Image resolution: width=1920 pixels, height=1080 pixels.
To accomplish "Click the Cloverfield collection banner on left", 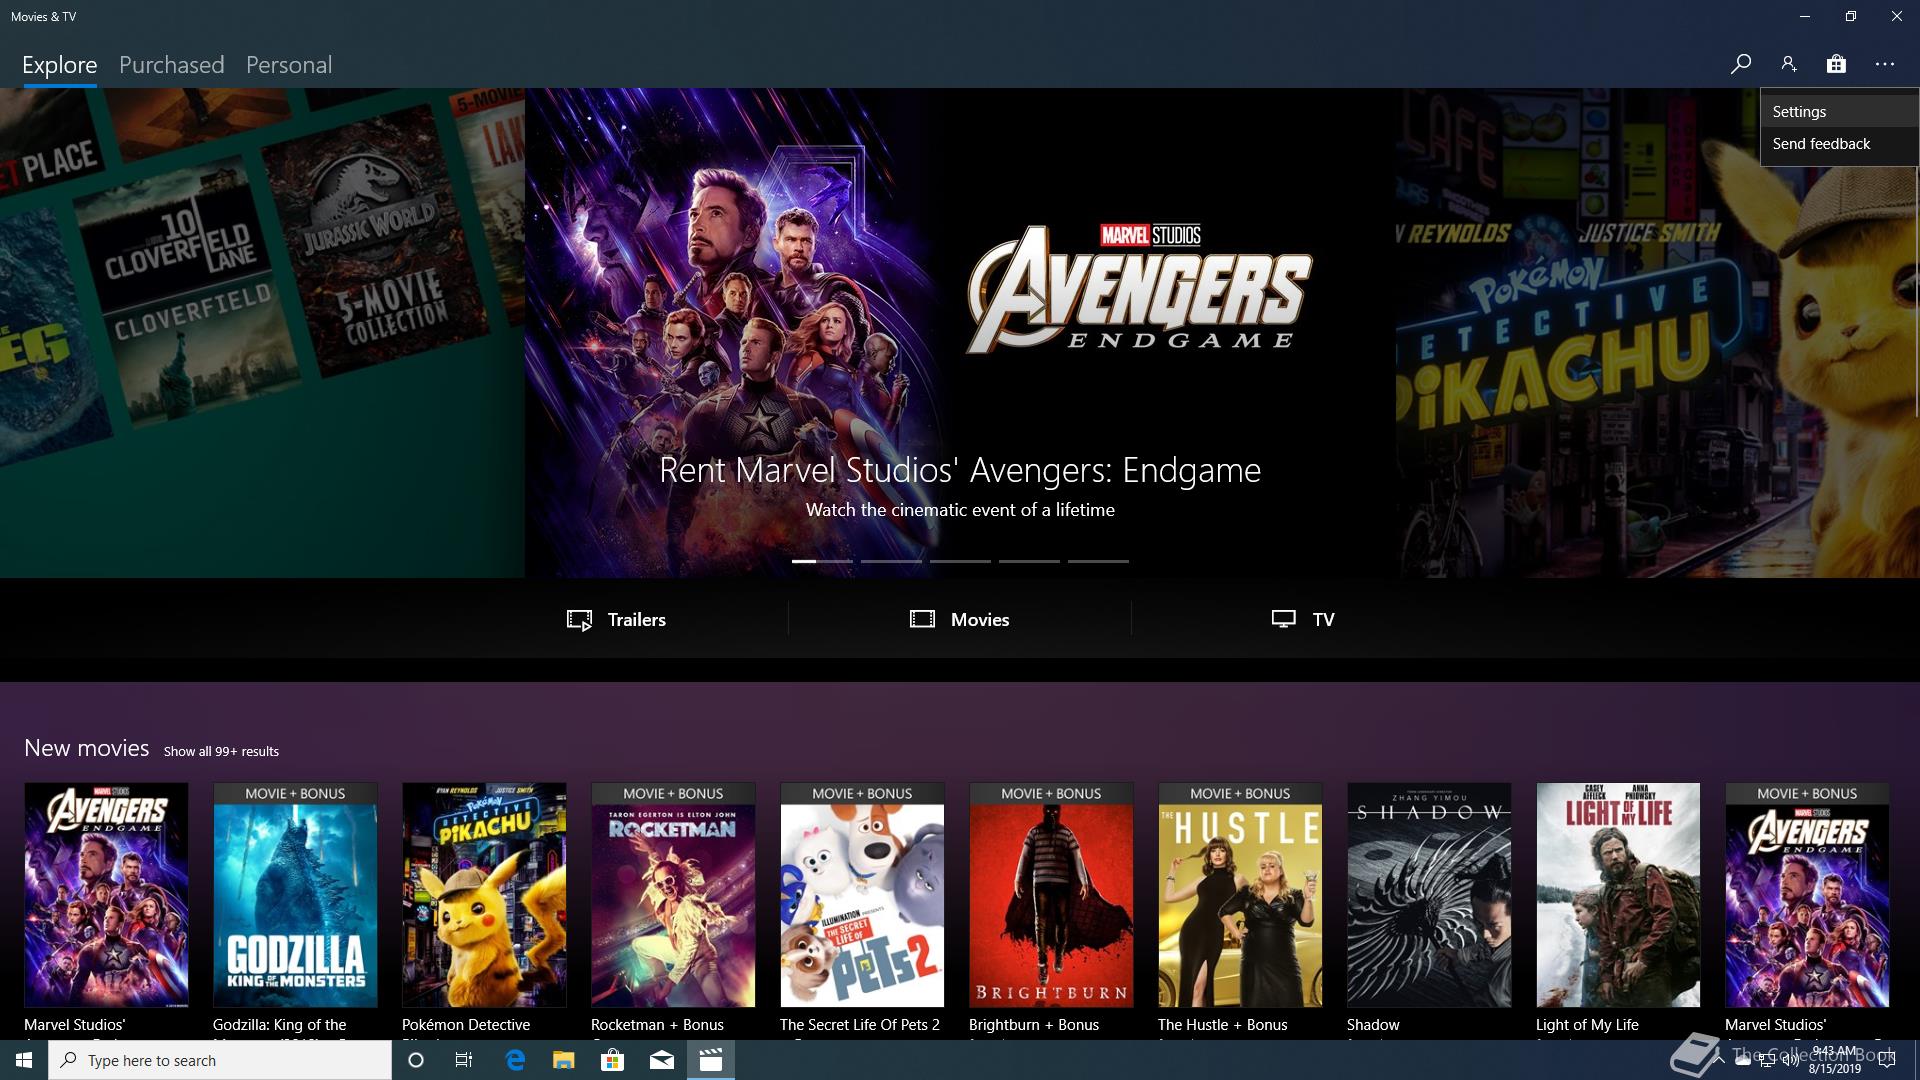I will (262, 333).
